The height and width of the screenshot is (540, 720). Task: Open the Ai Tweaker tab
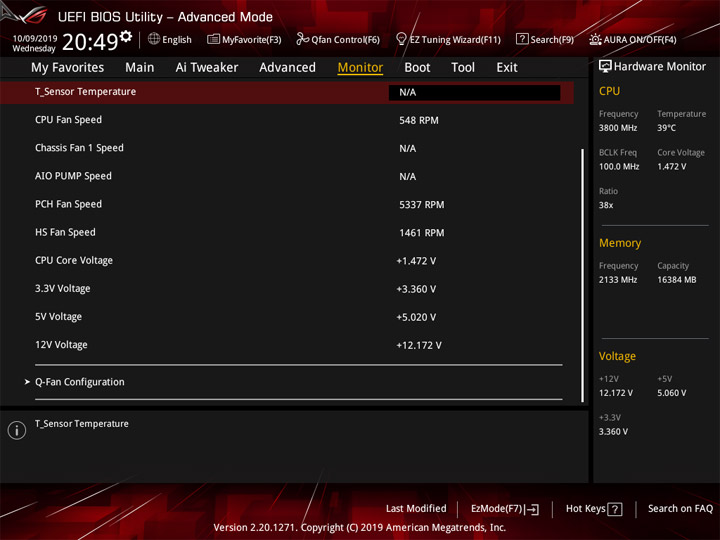coord(207,68)
